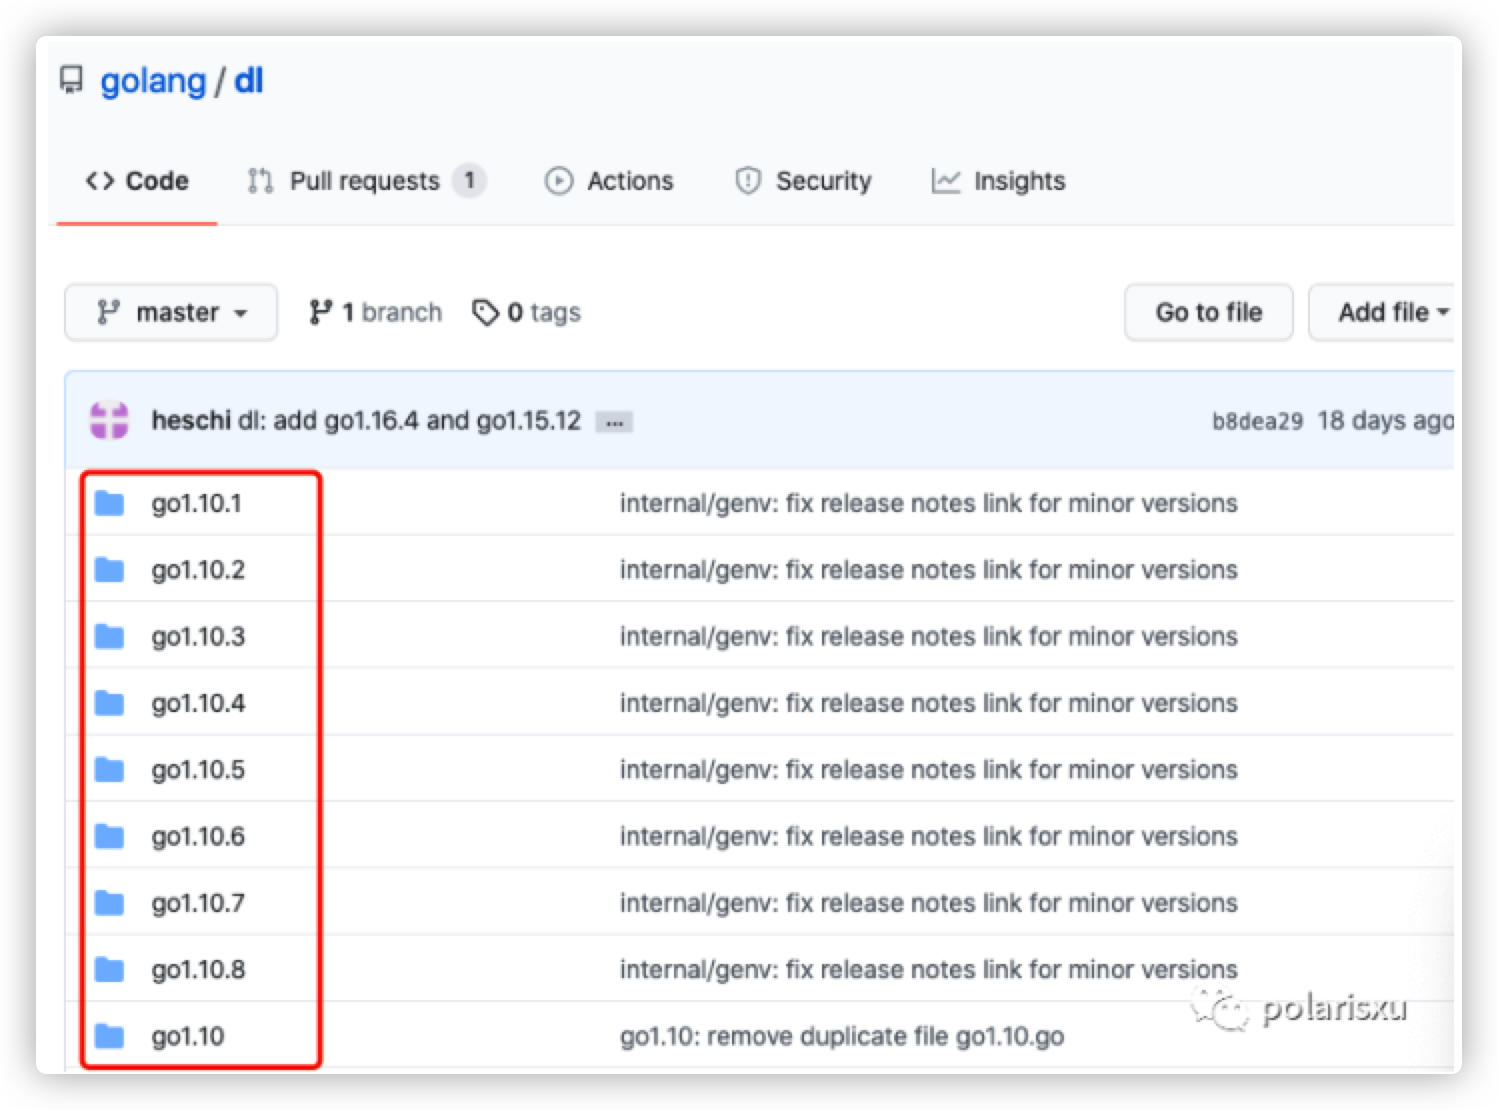Viewport: 1498px width, 1110px height.
Task: Expand commit message ellipsis button
Action: pos(614,422)
